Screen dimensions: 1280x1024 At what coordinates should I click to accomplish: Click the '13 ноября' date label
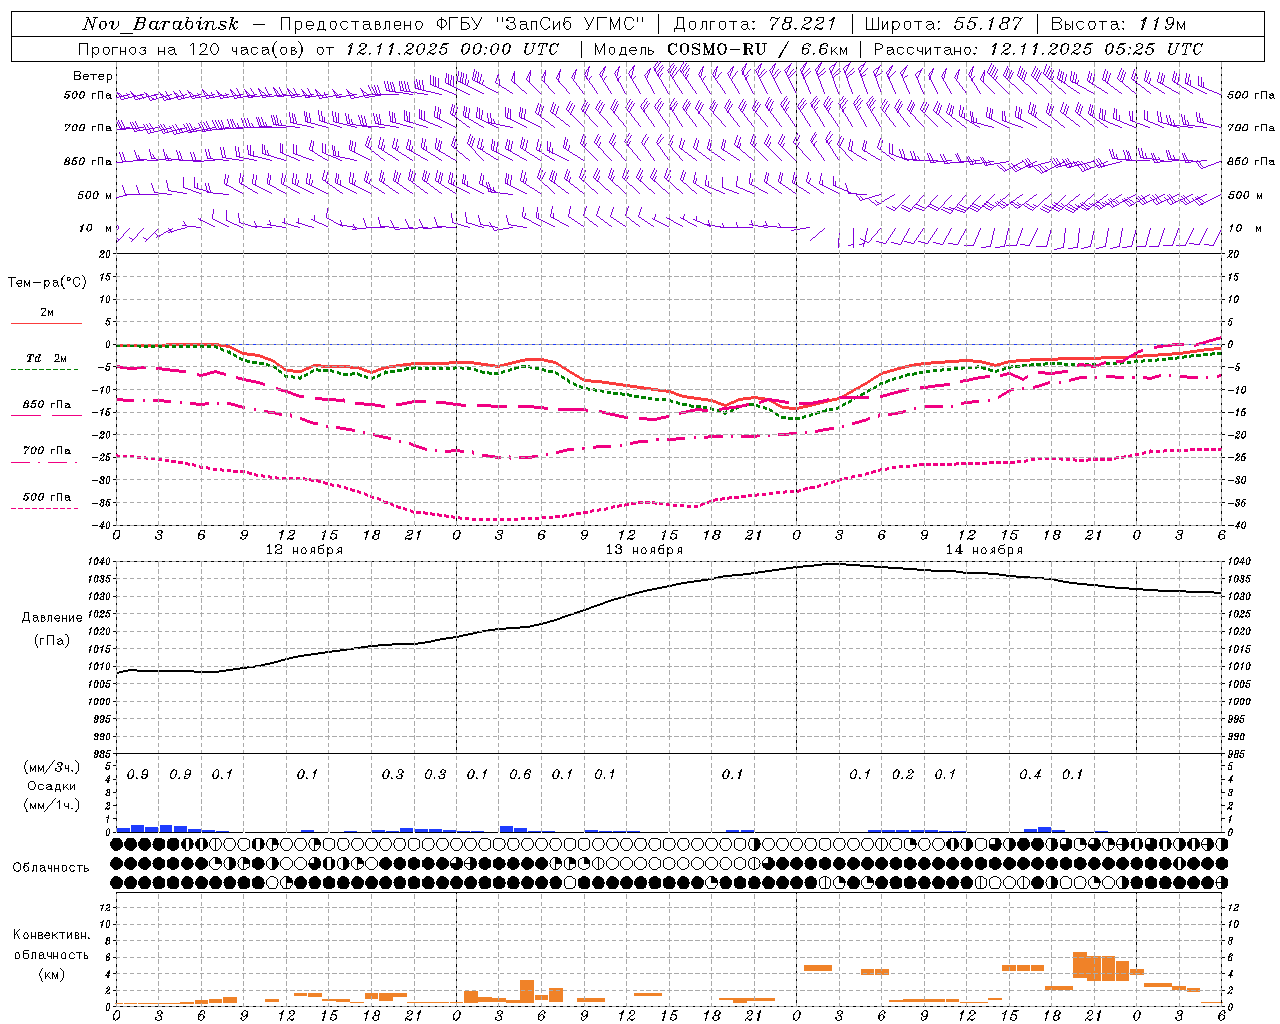coord(644,550)
